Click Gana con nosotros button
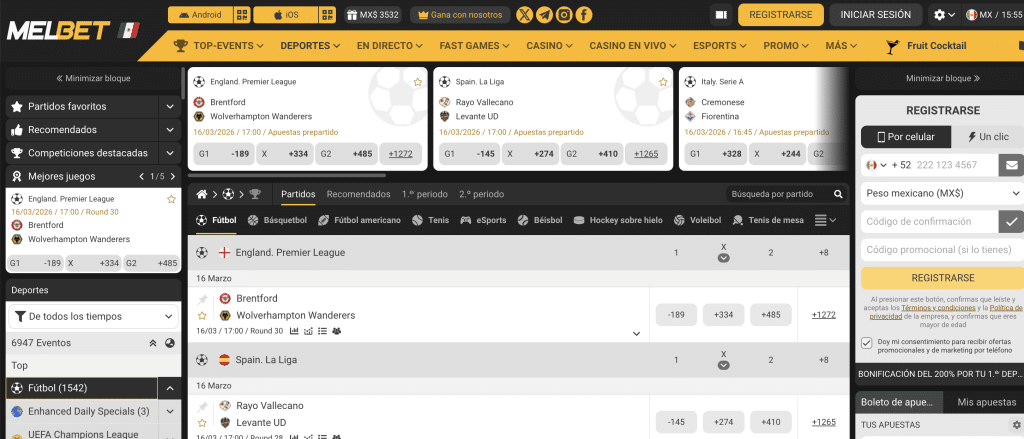Viewport: 1024px width, 439px height. pyautogui.click(x=460, y=14)
